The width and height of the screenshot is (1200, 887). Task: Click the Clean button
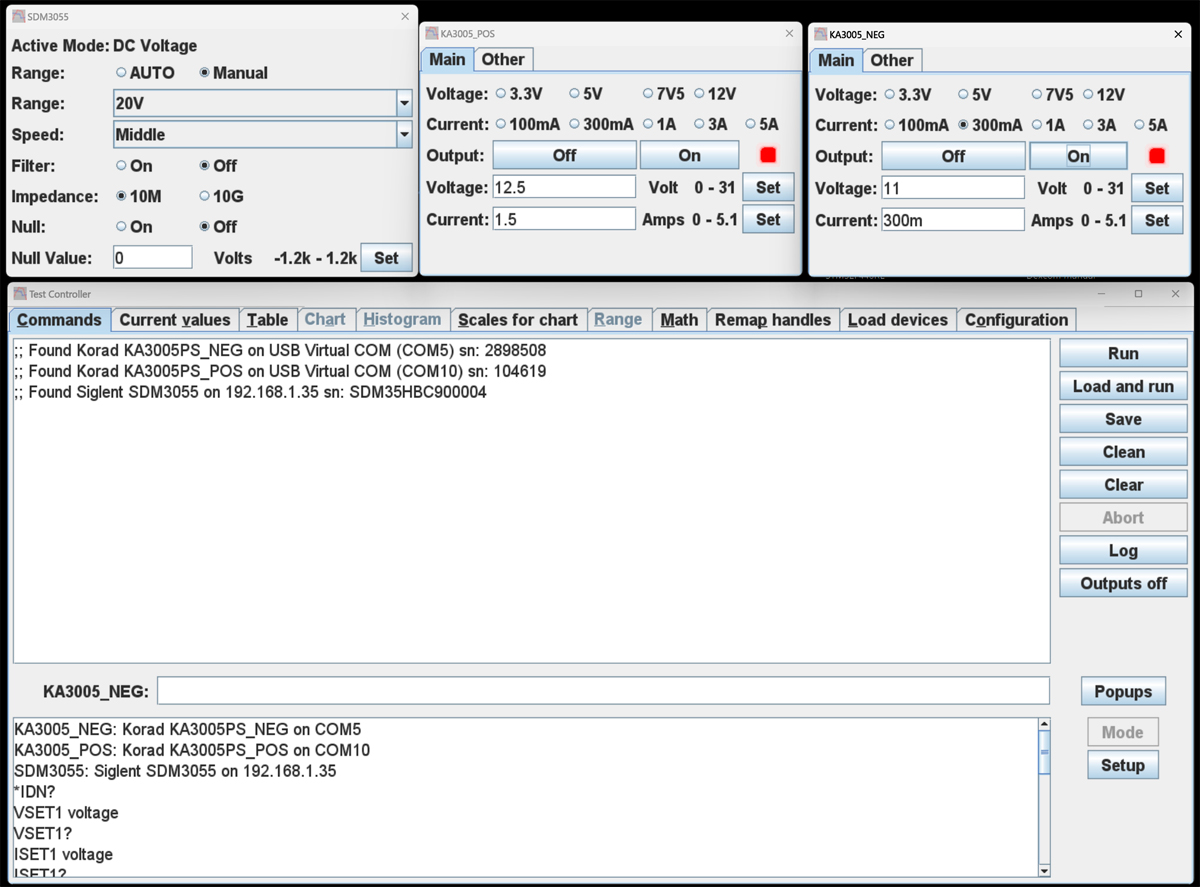point(1123,452)
